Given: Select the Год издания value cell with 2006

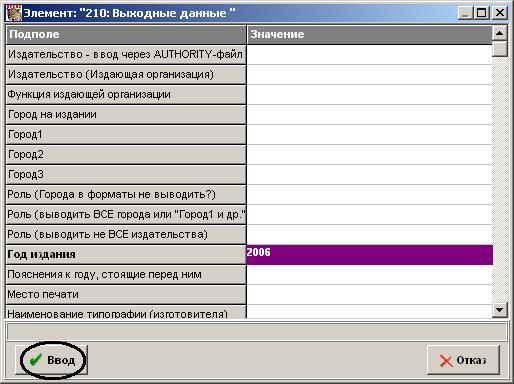Looking at the screenshot, I should [x=369, y=255].
